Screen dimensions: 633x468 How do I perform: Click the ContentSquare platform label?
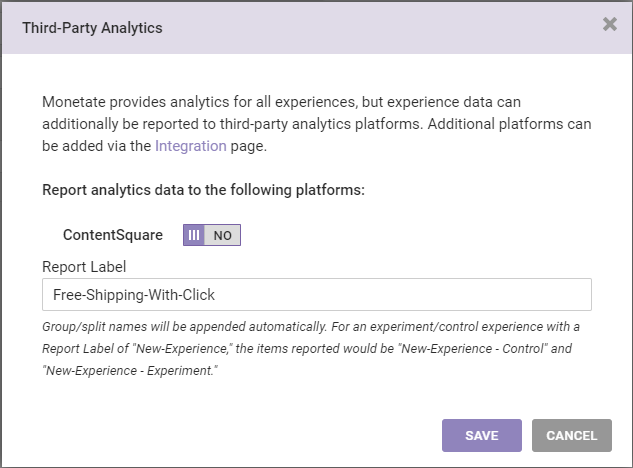click(113, 235)
